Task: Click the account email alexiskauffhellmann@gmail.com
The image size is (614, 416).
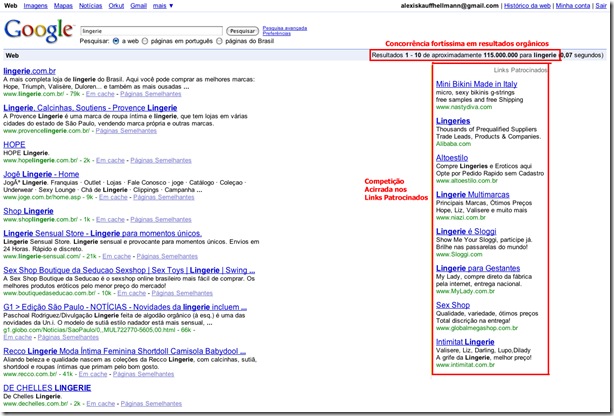Action: coord(450,6)
